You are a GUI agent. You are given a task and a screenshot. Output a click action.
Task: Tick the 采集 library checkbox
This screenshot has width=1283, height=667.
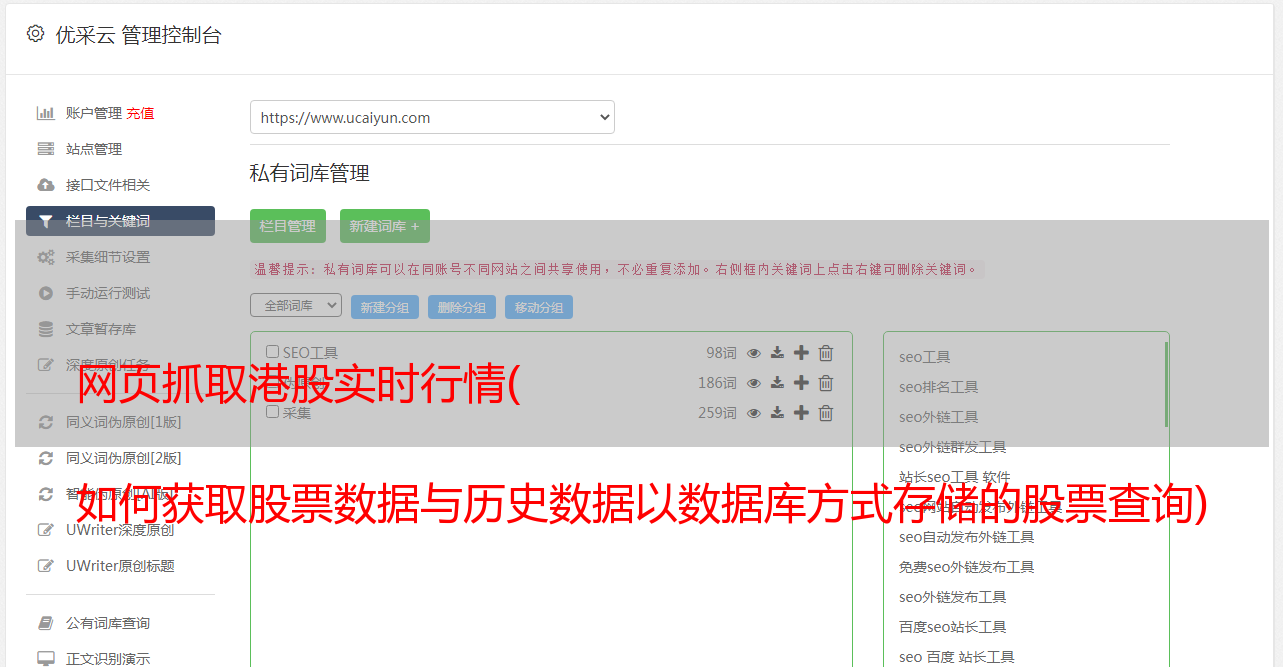tap(272, 412)
